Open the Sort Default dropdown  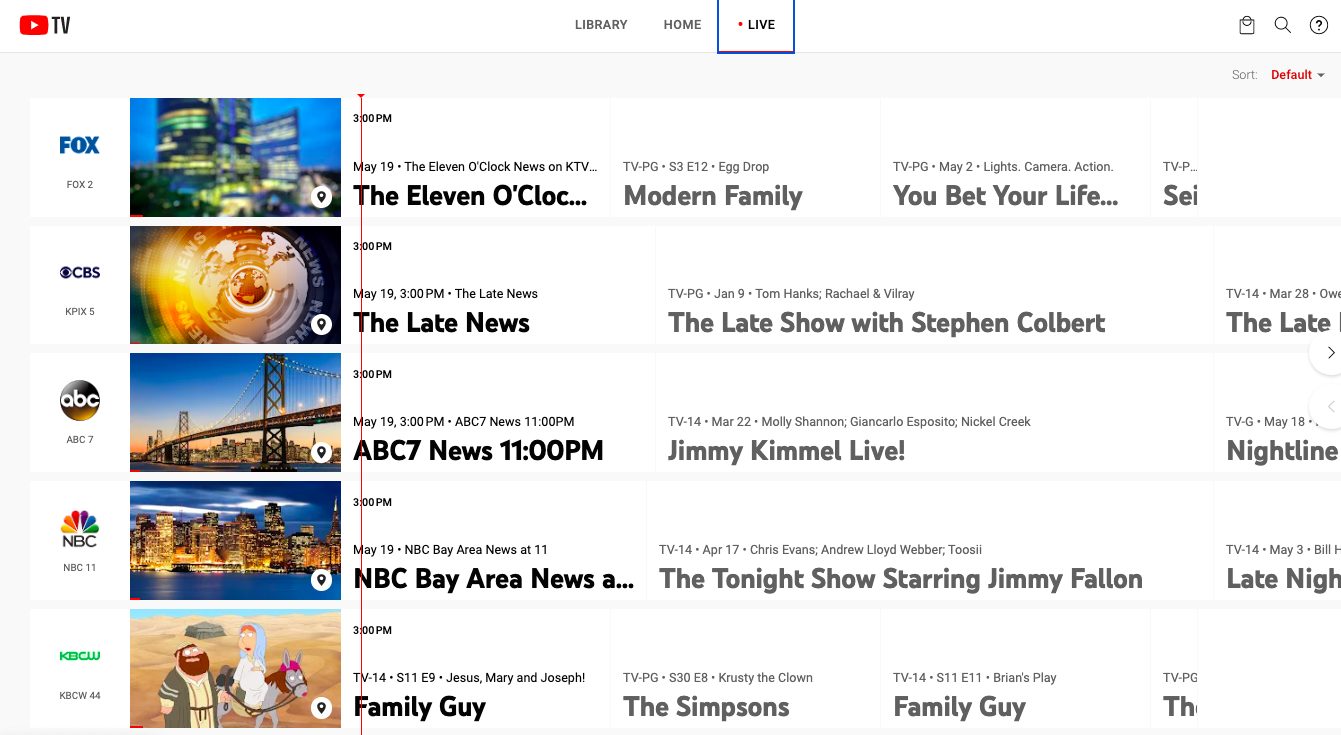click(1297, 75)
